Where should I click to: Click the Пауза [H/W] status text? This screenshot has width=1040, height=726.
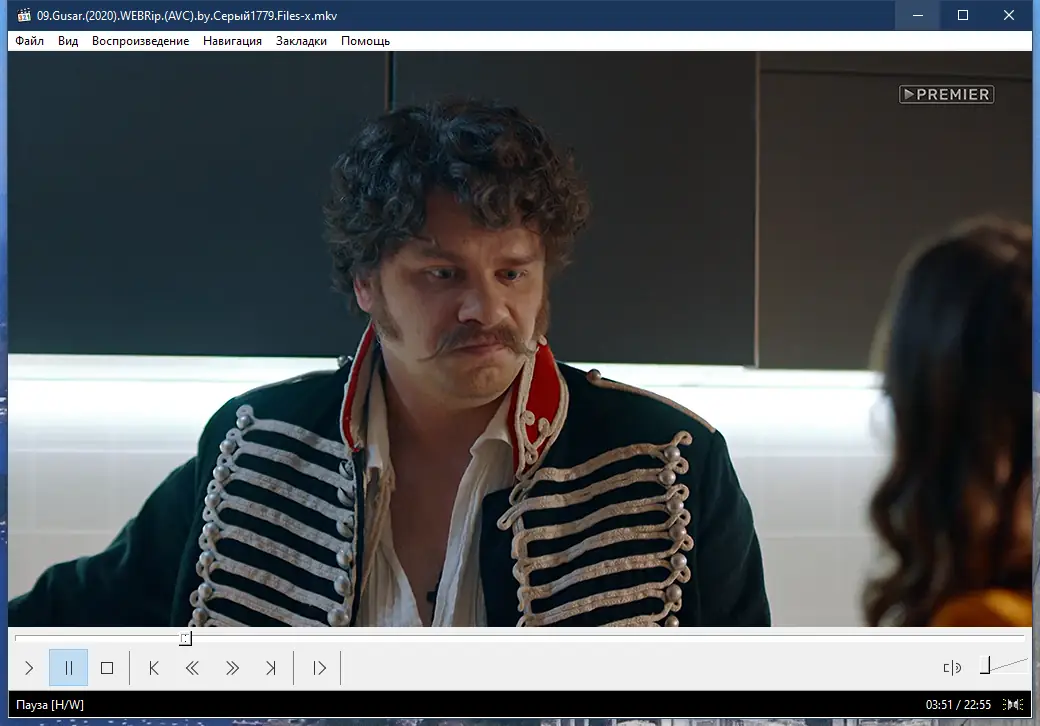(50, 705)
